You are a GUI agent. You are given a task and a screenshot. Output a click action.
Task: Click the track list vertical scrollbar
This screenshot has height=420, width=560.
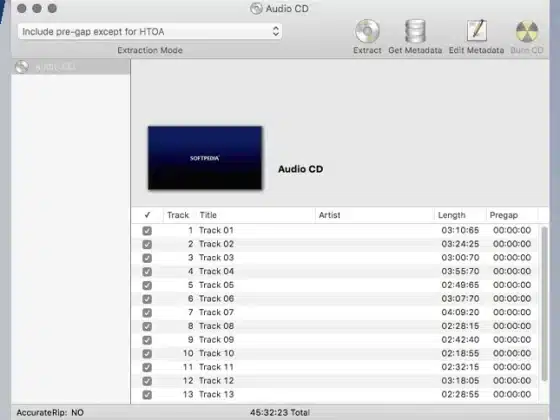pyautogui.click(x=544, y=304)
